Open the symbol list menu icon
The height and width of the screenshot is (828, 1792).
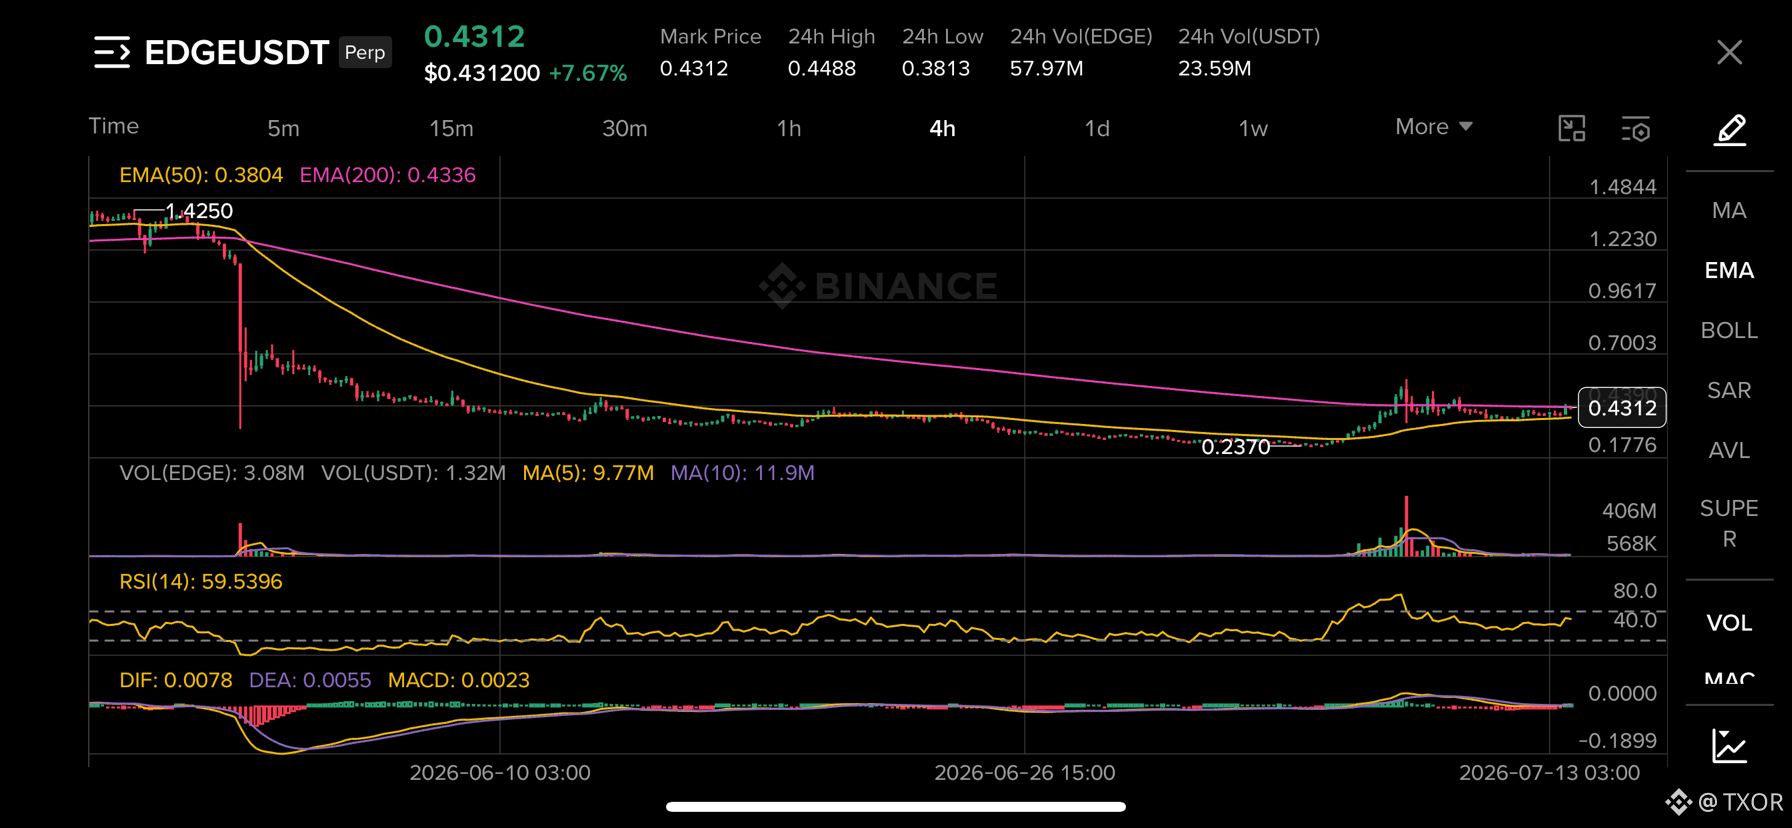[112, 52]
